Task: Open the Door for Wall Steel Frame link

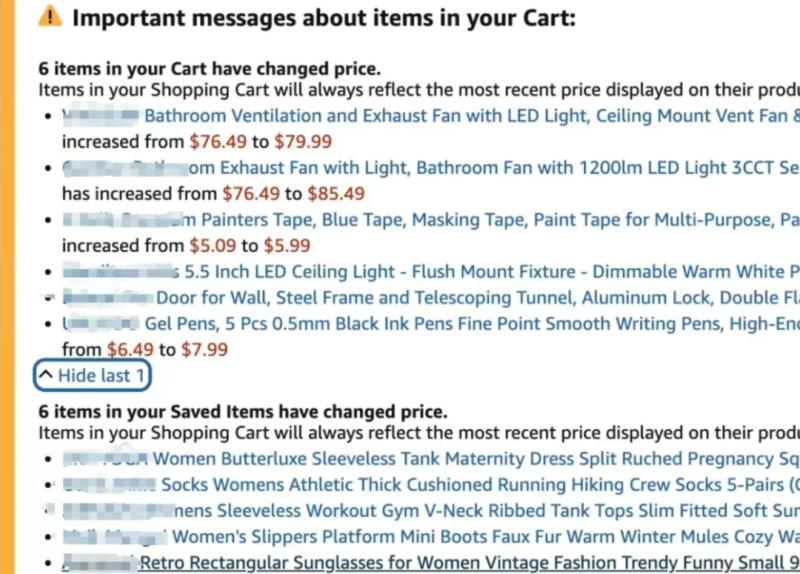Action: [470, 298]
